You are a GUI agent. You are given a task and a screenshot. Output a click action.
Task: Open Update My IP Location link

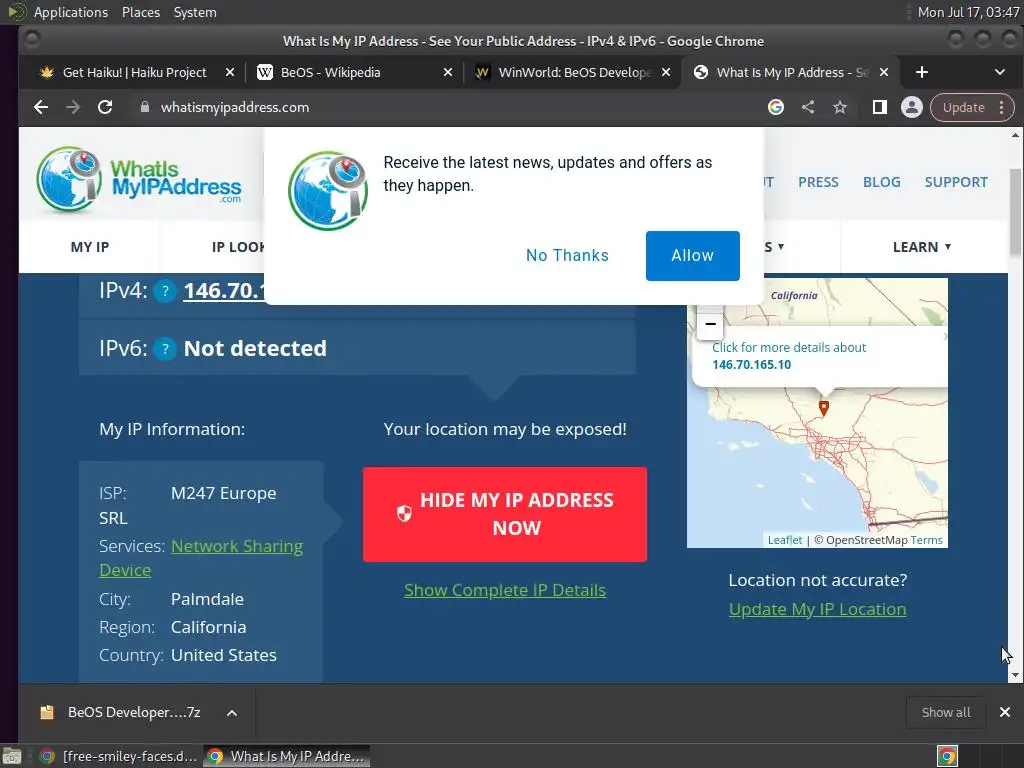click(x=817, y=609)
